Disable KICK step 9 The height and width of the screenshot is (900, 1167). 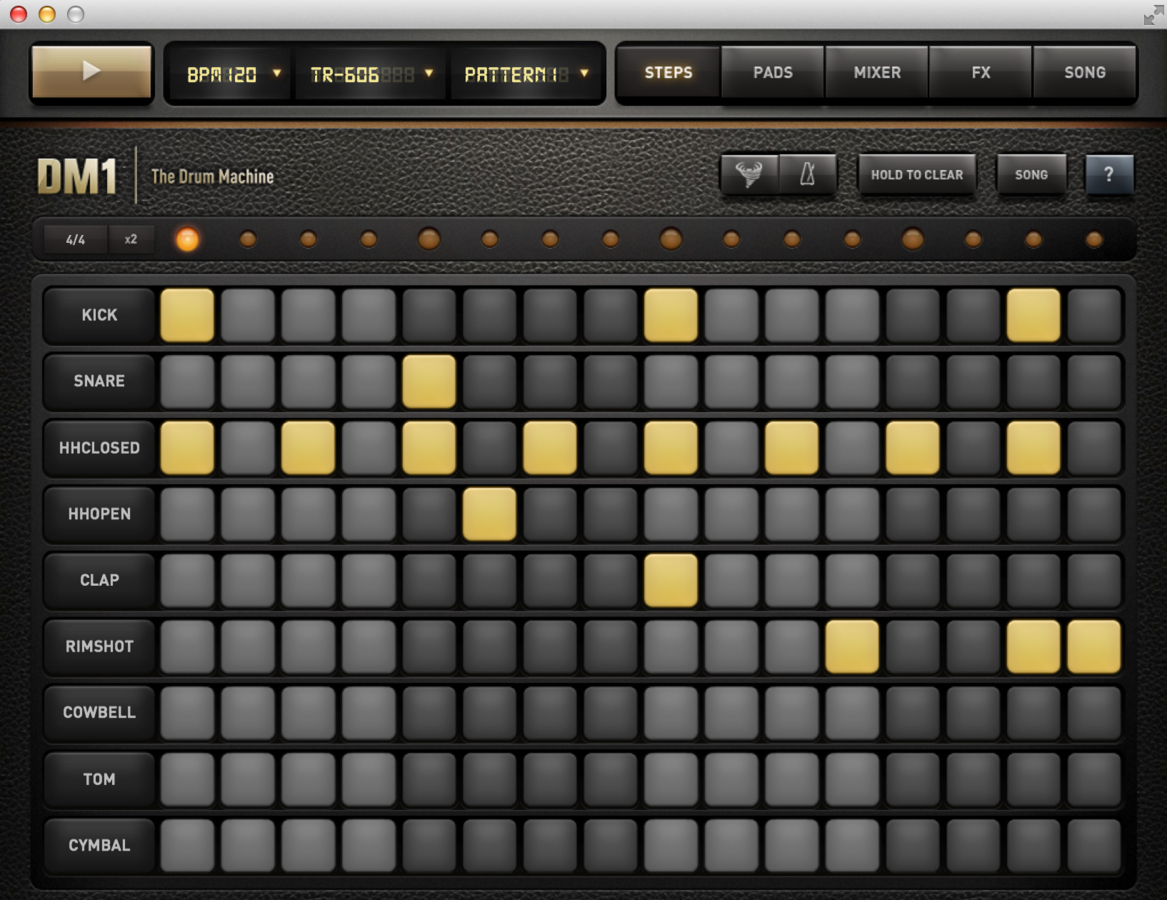coord(671,315)
